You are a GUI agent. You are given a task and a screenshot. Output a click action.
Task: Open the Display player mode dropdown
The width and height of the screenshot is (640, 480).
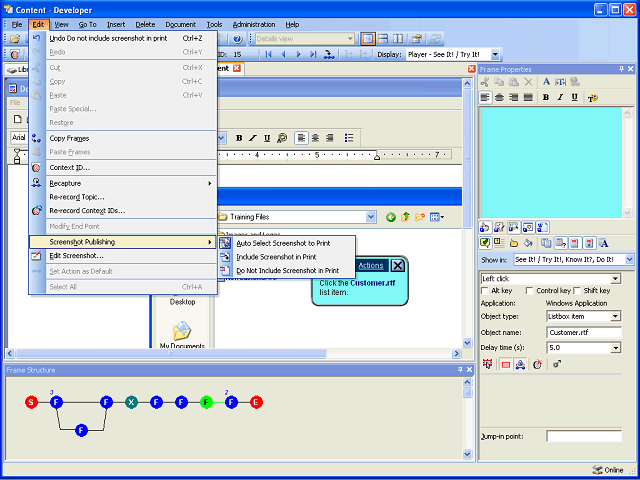coord(495,54)
